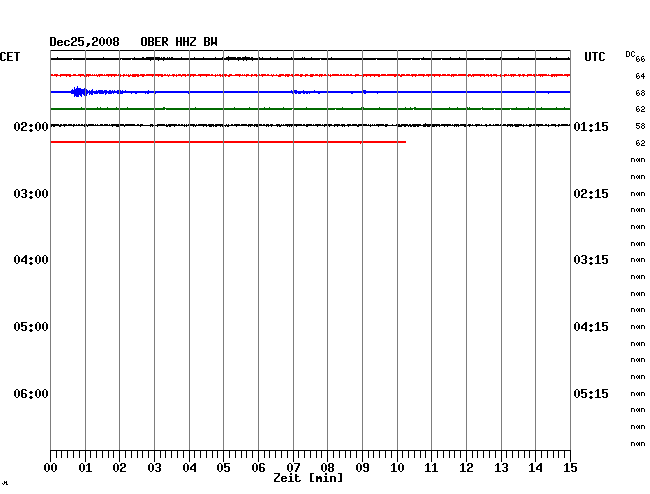Click the UTC time label 01:15
Viewport: 650px width, 494px height.
[591, 127]
